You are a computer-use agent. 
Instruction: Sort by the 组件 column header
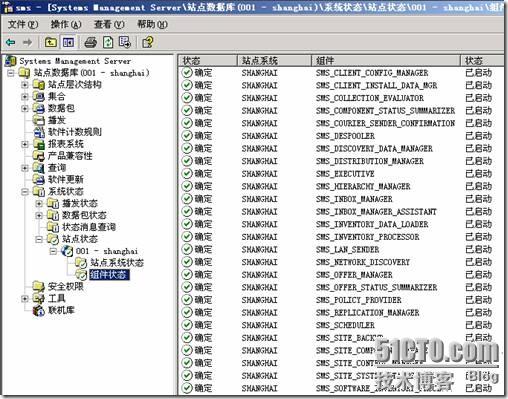[x=386, y=61]
